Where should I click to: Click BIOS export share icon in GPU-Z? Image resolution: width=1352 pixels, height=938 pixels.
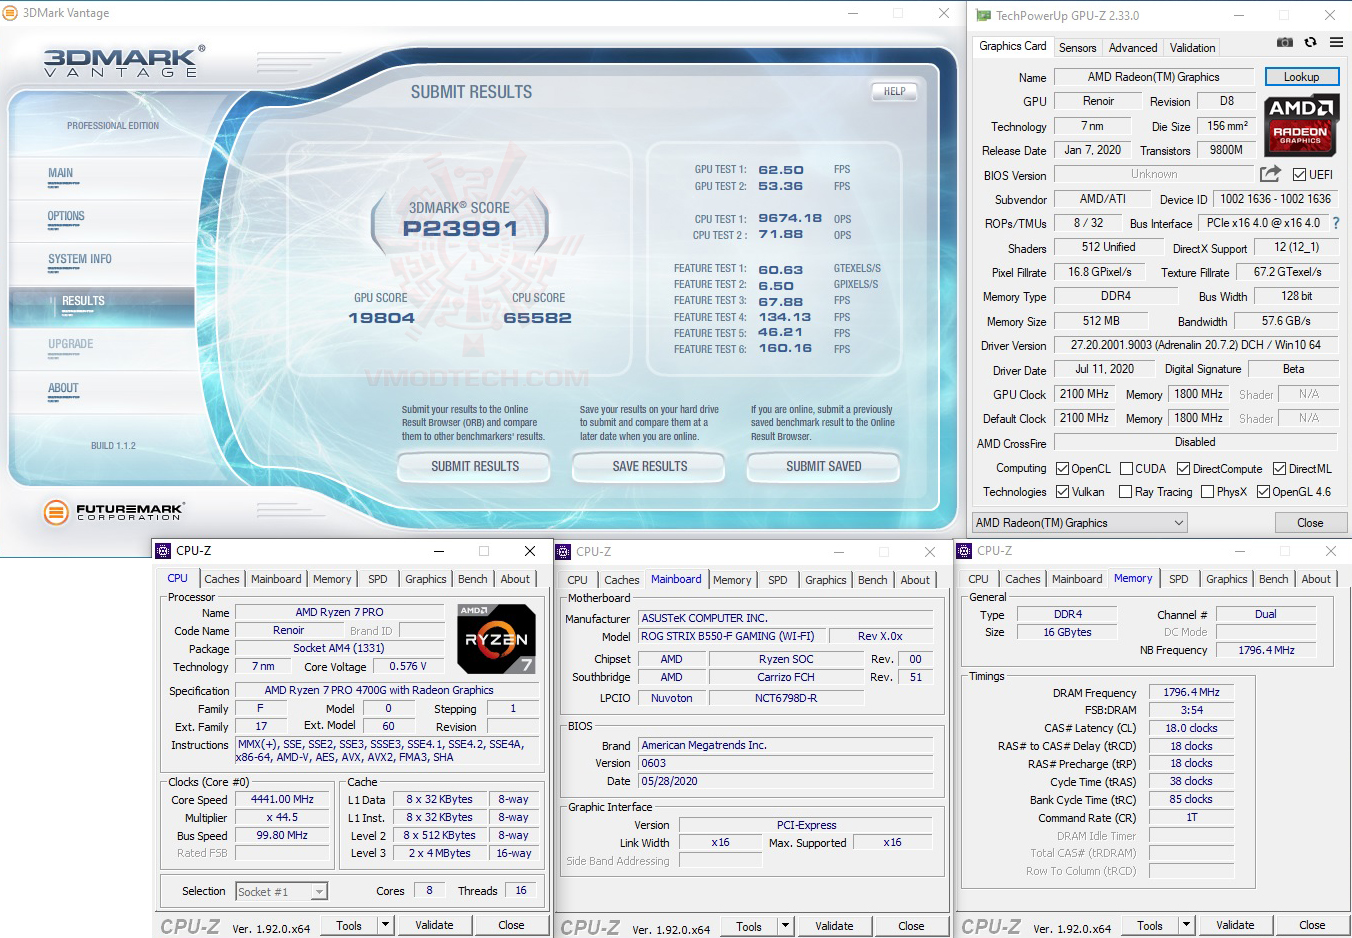pyautogui.click(x=1270, y=174)
